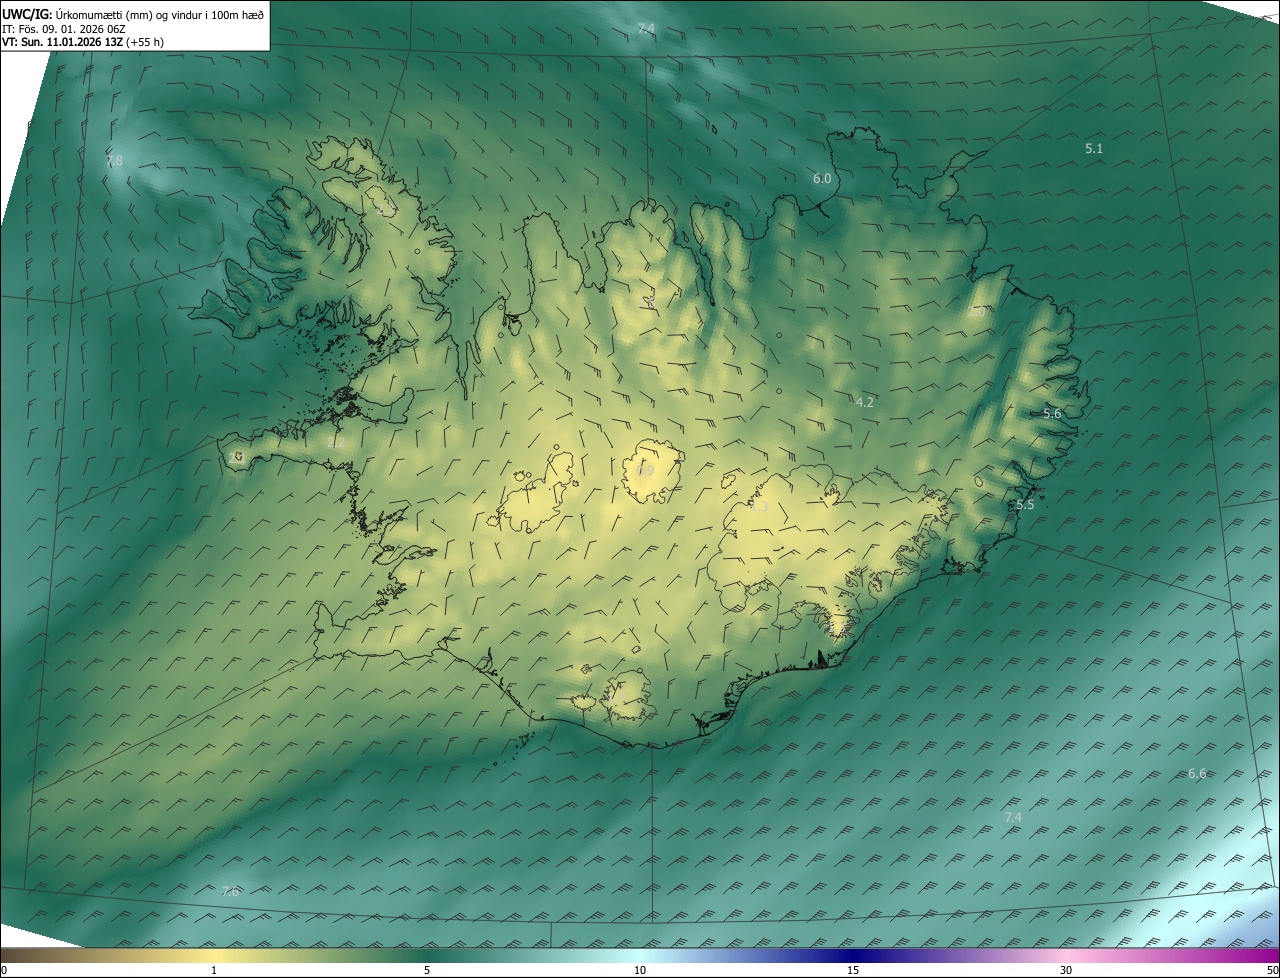Image resolution: width=1280 pixels, height=978 pixels.
Task: Click the VT valid time line
Action: point(83,42)
